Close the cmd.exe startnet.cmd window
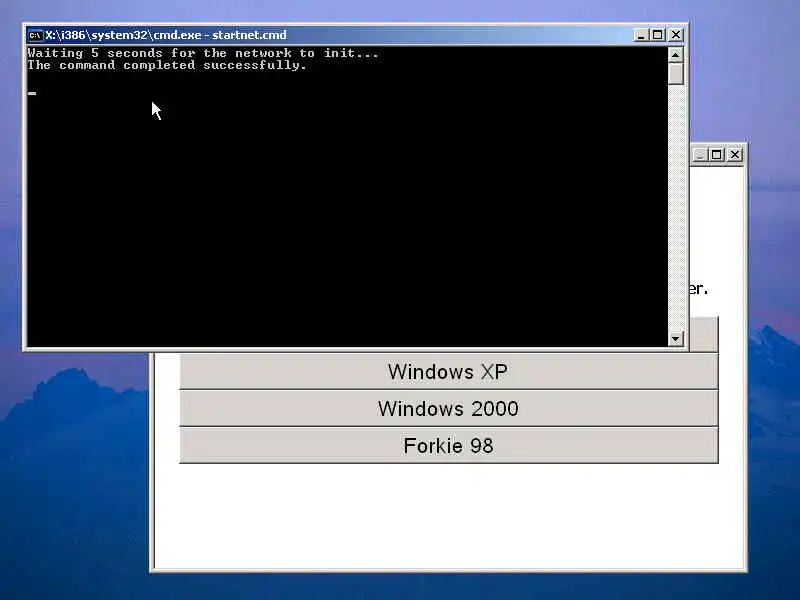 676,35
